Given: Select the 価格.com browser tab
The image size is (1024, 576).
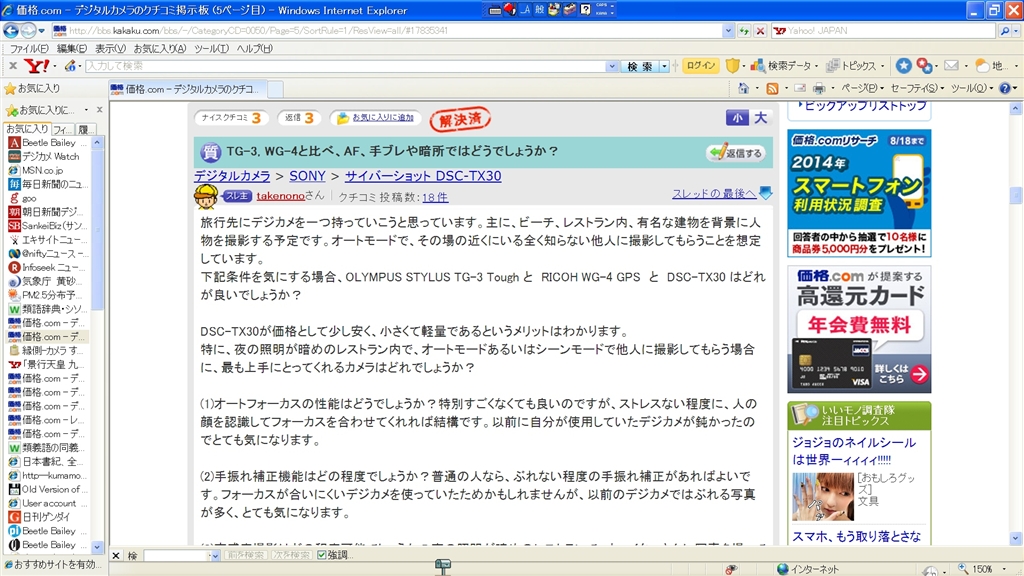Looking at the screenshot, I should pyautogui.click(x=188, y=89).
